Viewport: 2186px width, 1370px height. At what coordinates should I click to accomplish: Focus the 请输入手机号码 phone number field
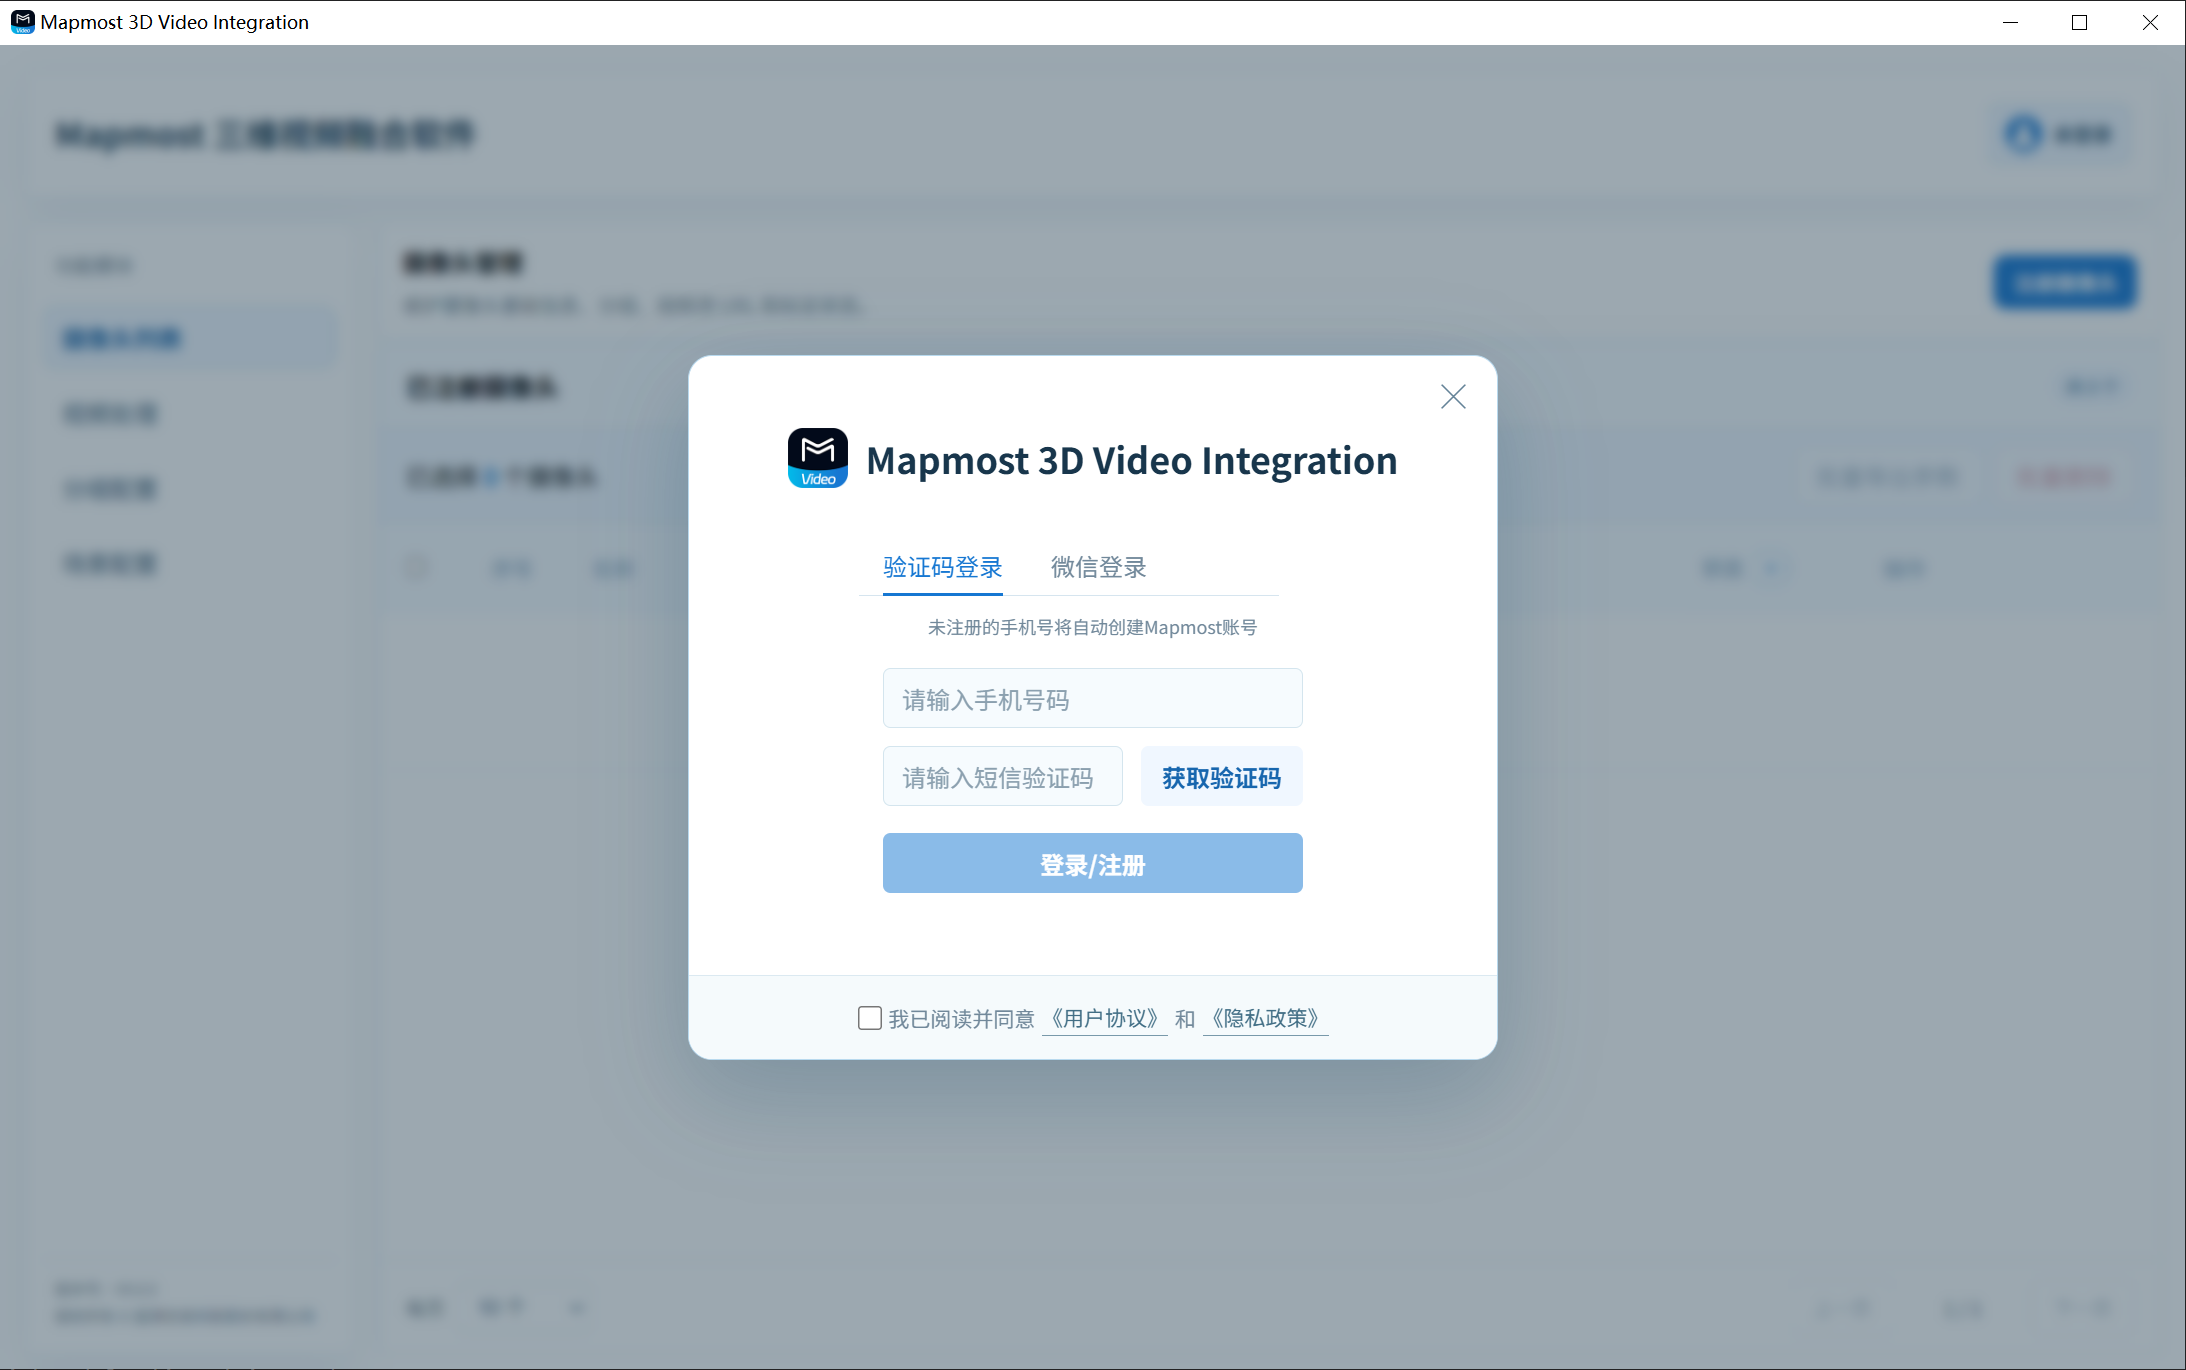(x=1092, y=698)
